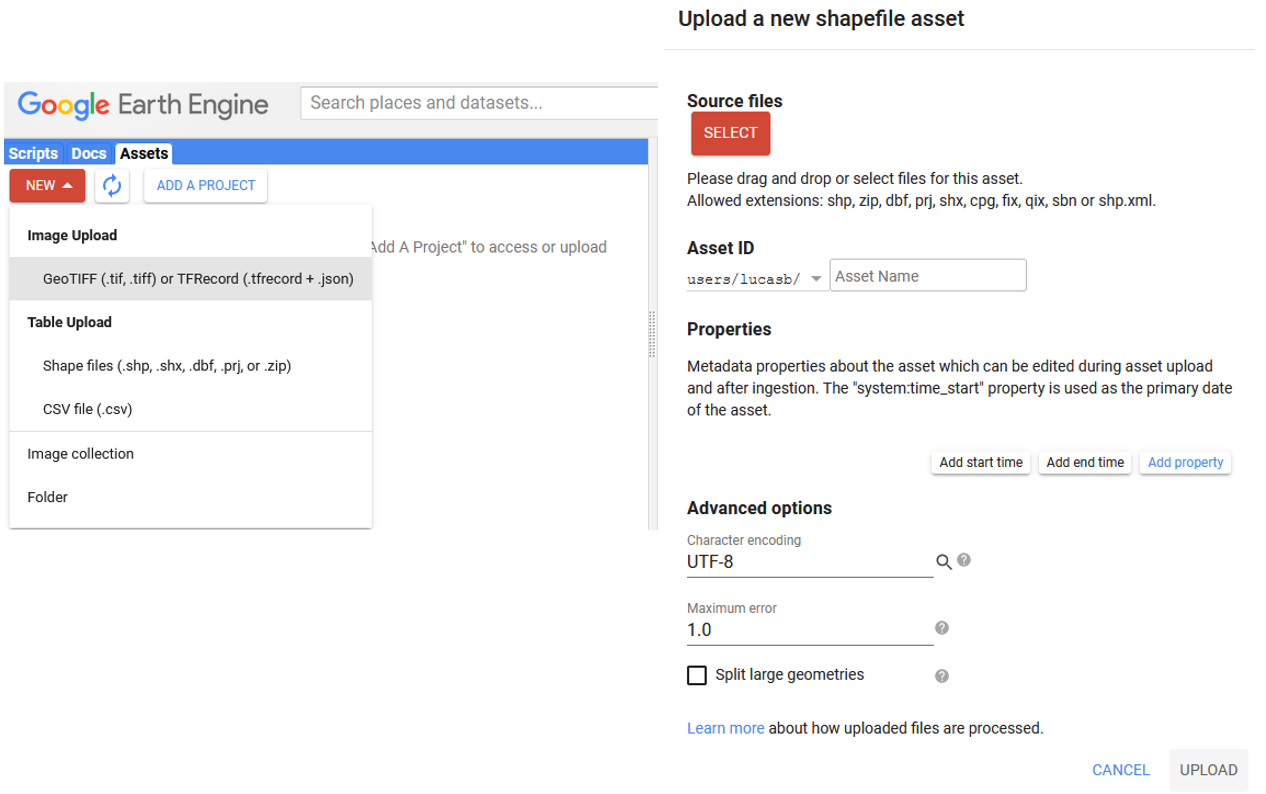The height and width of the screenshot is (794, 1266).
Task: Switch to the Scripts tab
Action: 33,153
